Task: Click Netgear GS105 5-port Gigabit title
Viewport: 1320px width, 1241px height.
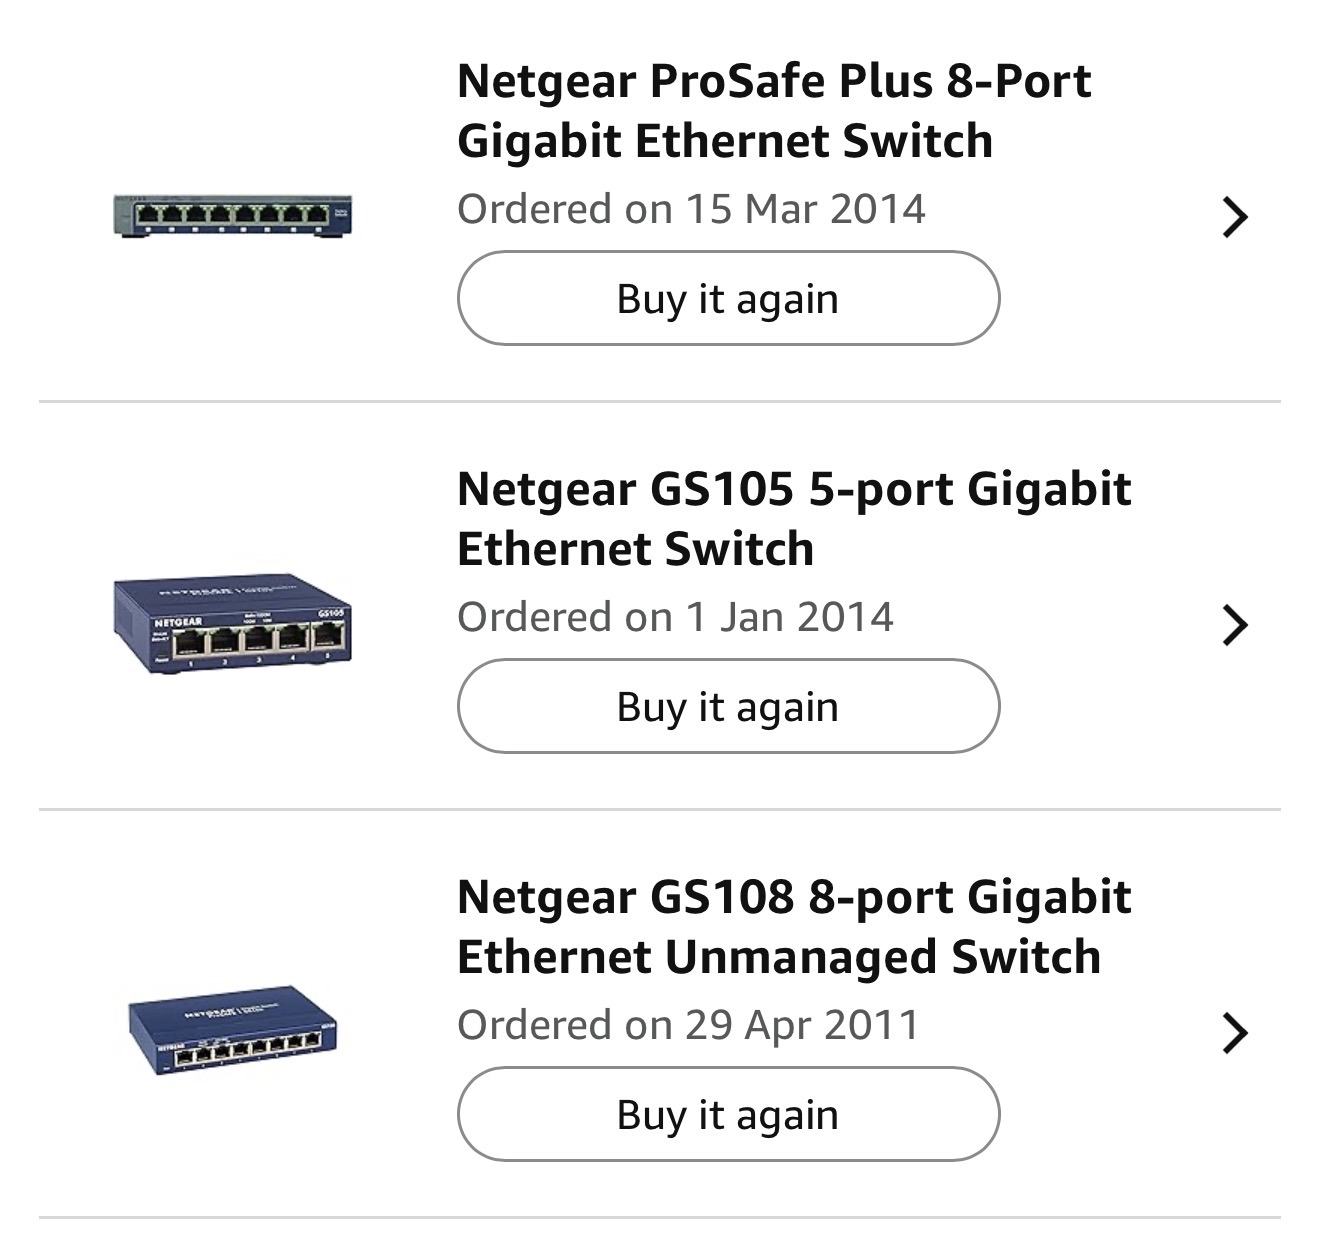Action: point(793,518)
